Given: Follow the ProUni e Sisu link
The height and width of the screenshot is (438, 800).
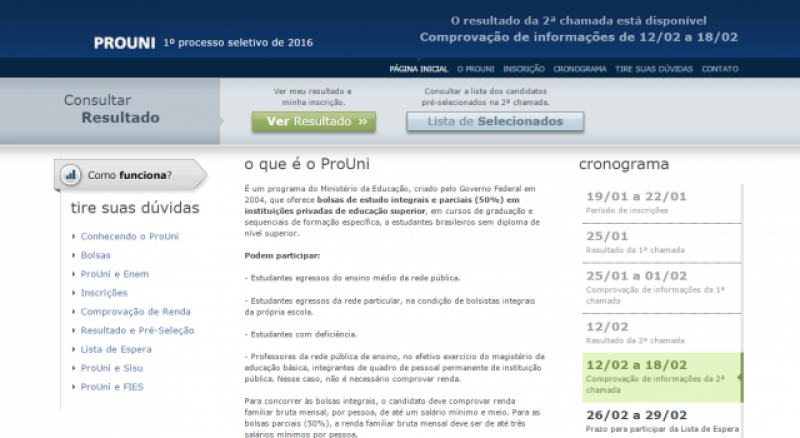Looking at the screenshot, I should click(112, 368).
